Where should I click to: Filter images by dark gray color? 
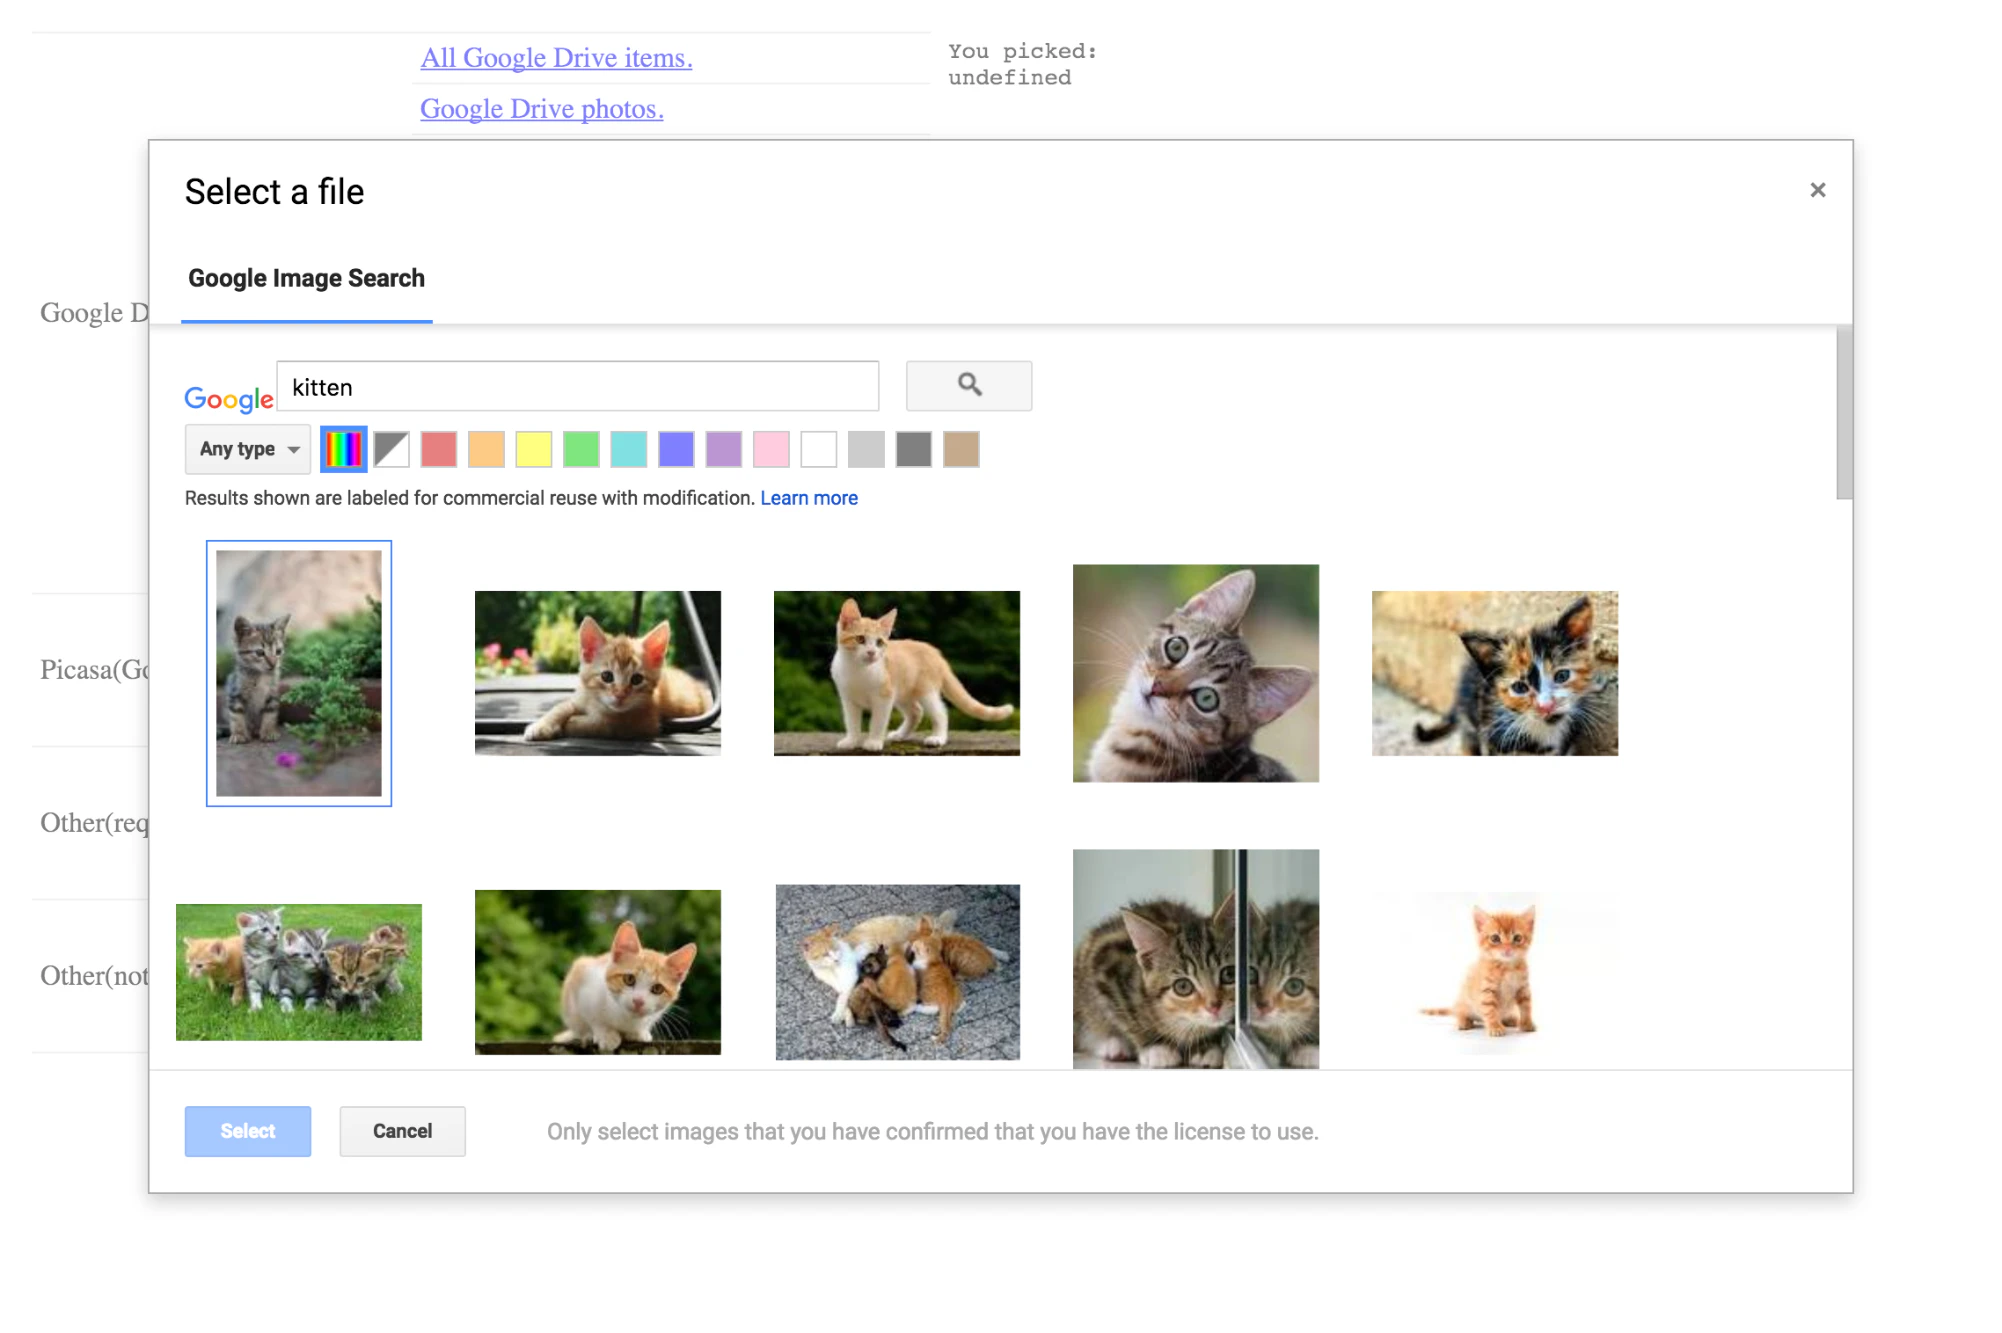click(x=914, y=449)
